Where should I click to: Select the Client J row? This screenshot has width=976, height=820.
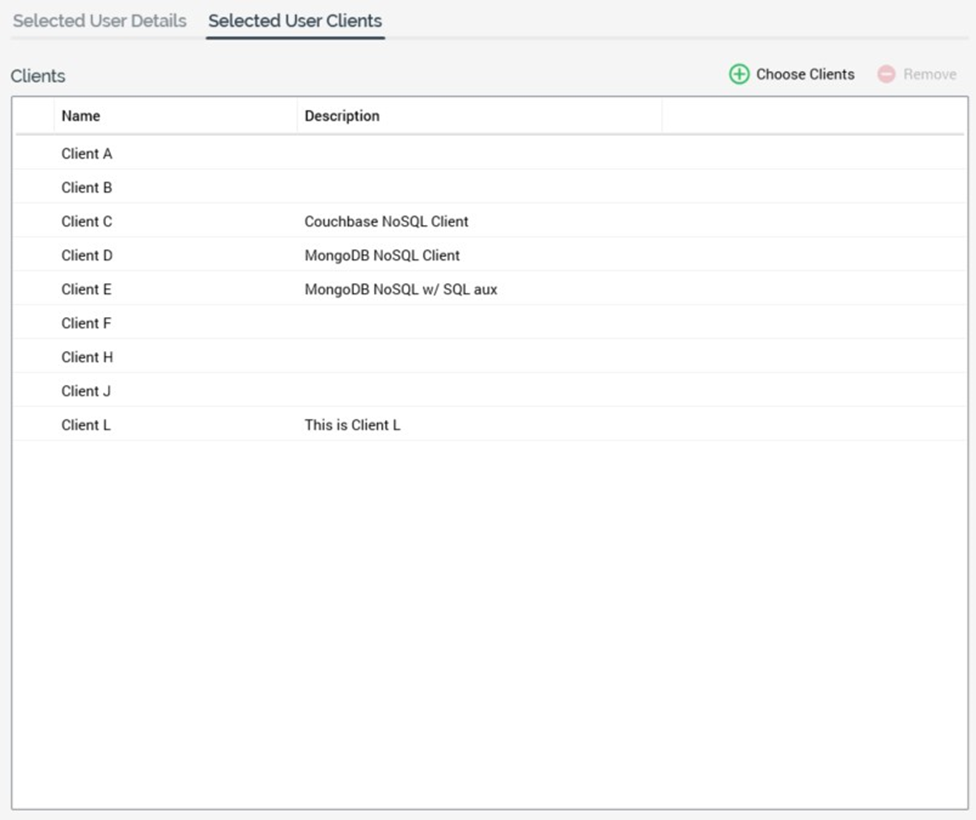(87, 392)
